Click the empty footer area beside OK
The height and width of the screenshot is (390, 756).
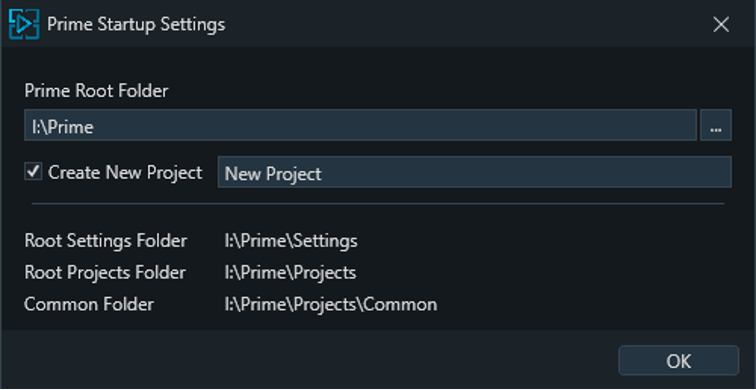pos(309,360)
